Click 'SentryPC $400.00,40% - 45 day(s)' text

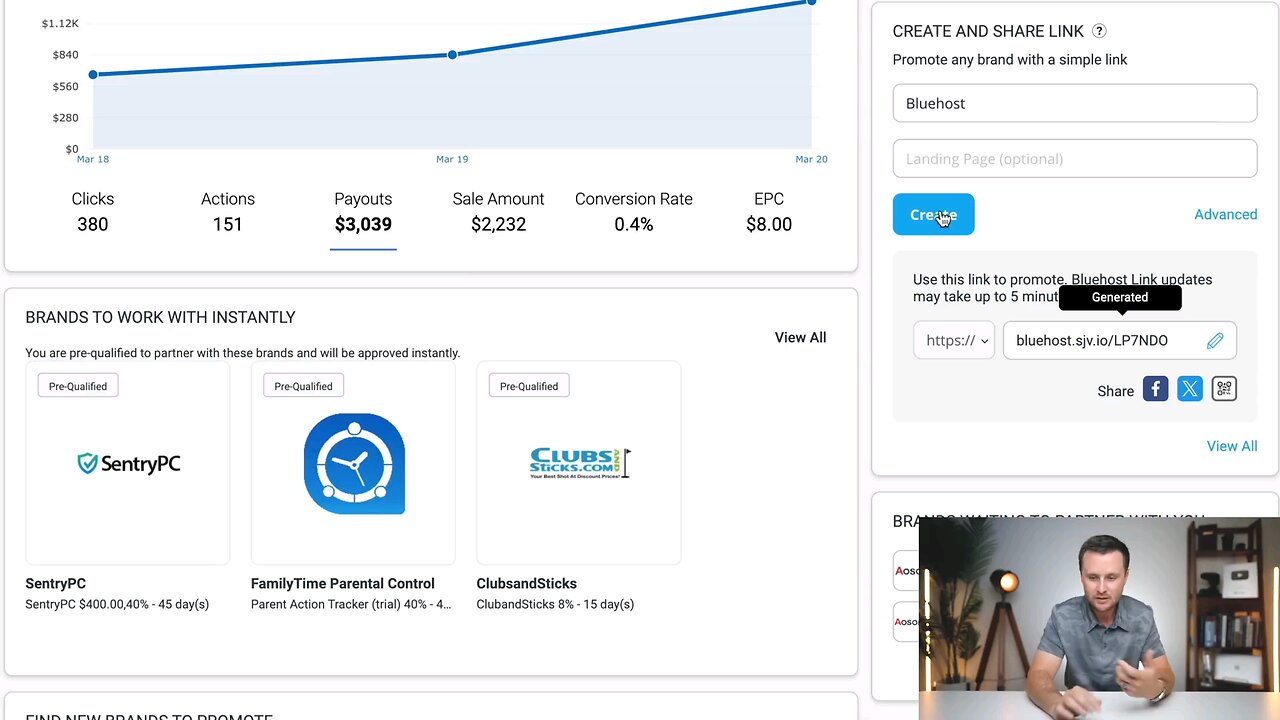(117, 604)
